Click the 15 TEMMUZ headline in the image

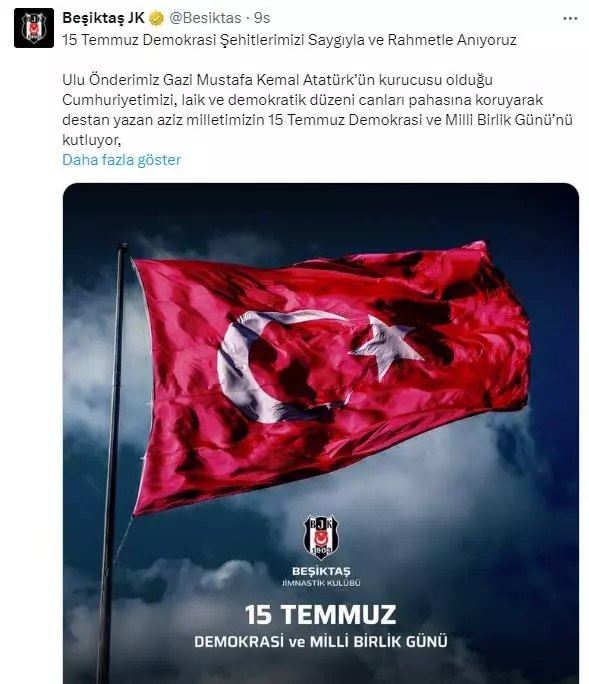[x=321, y=615]
